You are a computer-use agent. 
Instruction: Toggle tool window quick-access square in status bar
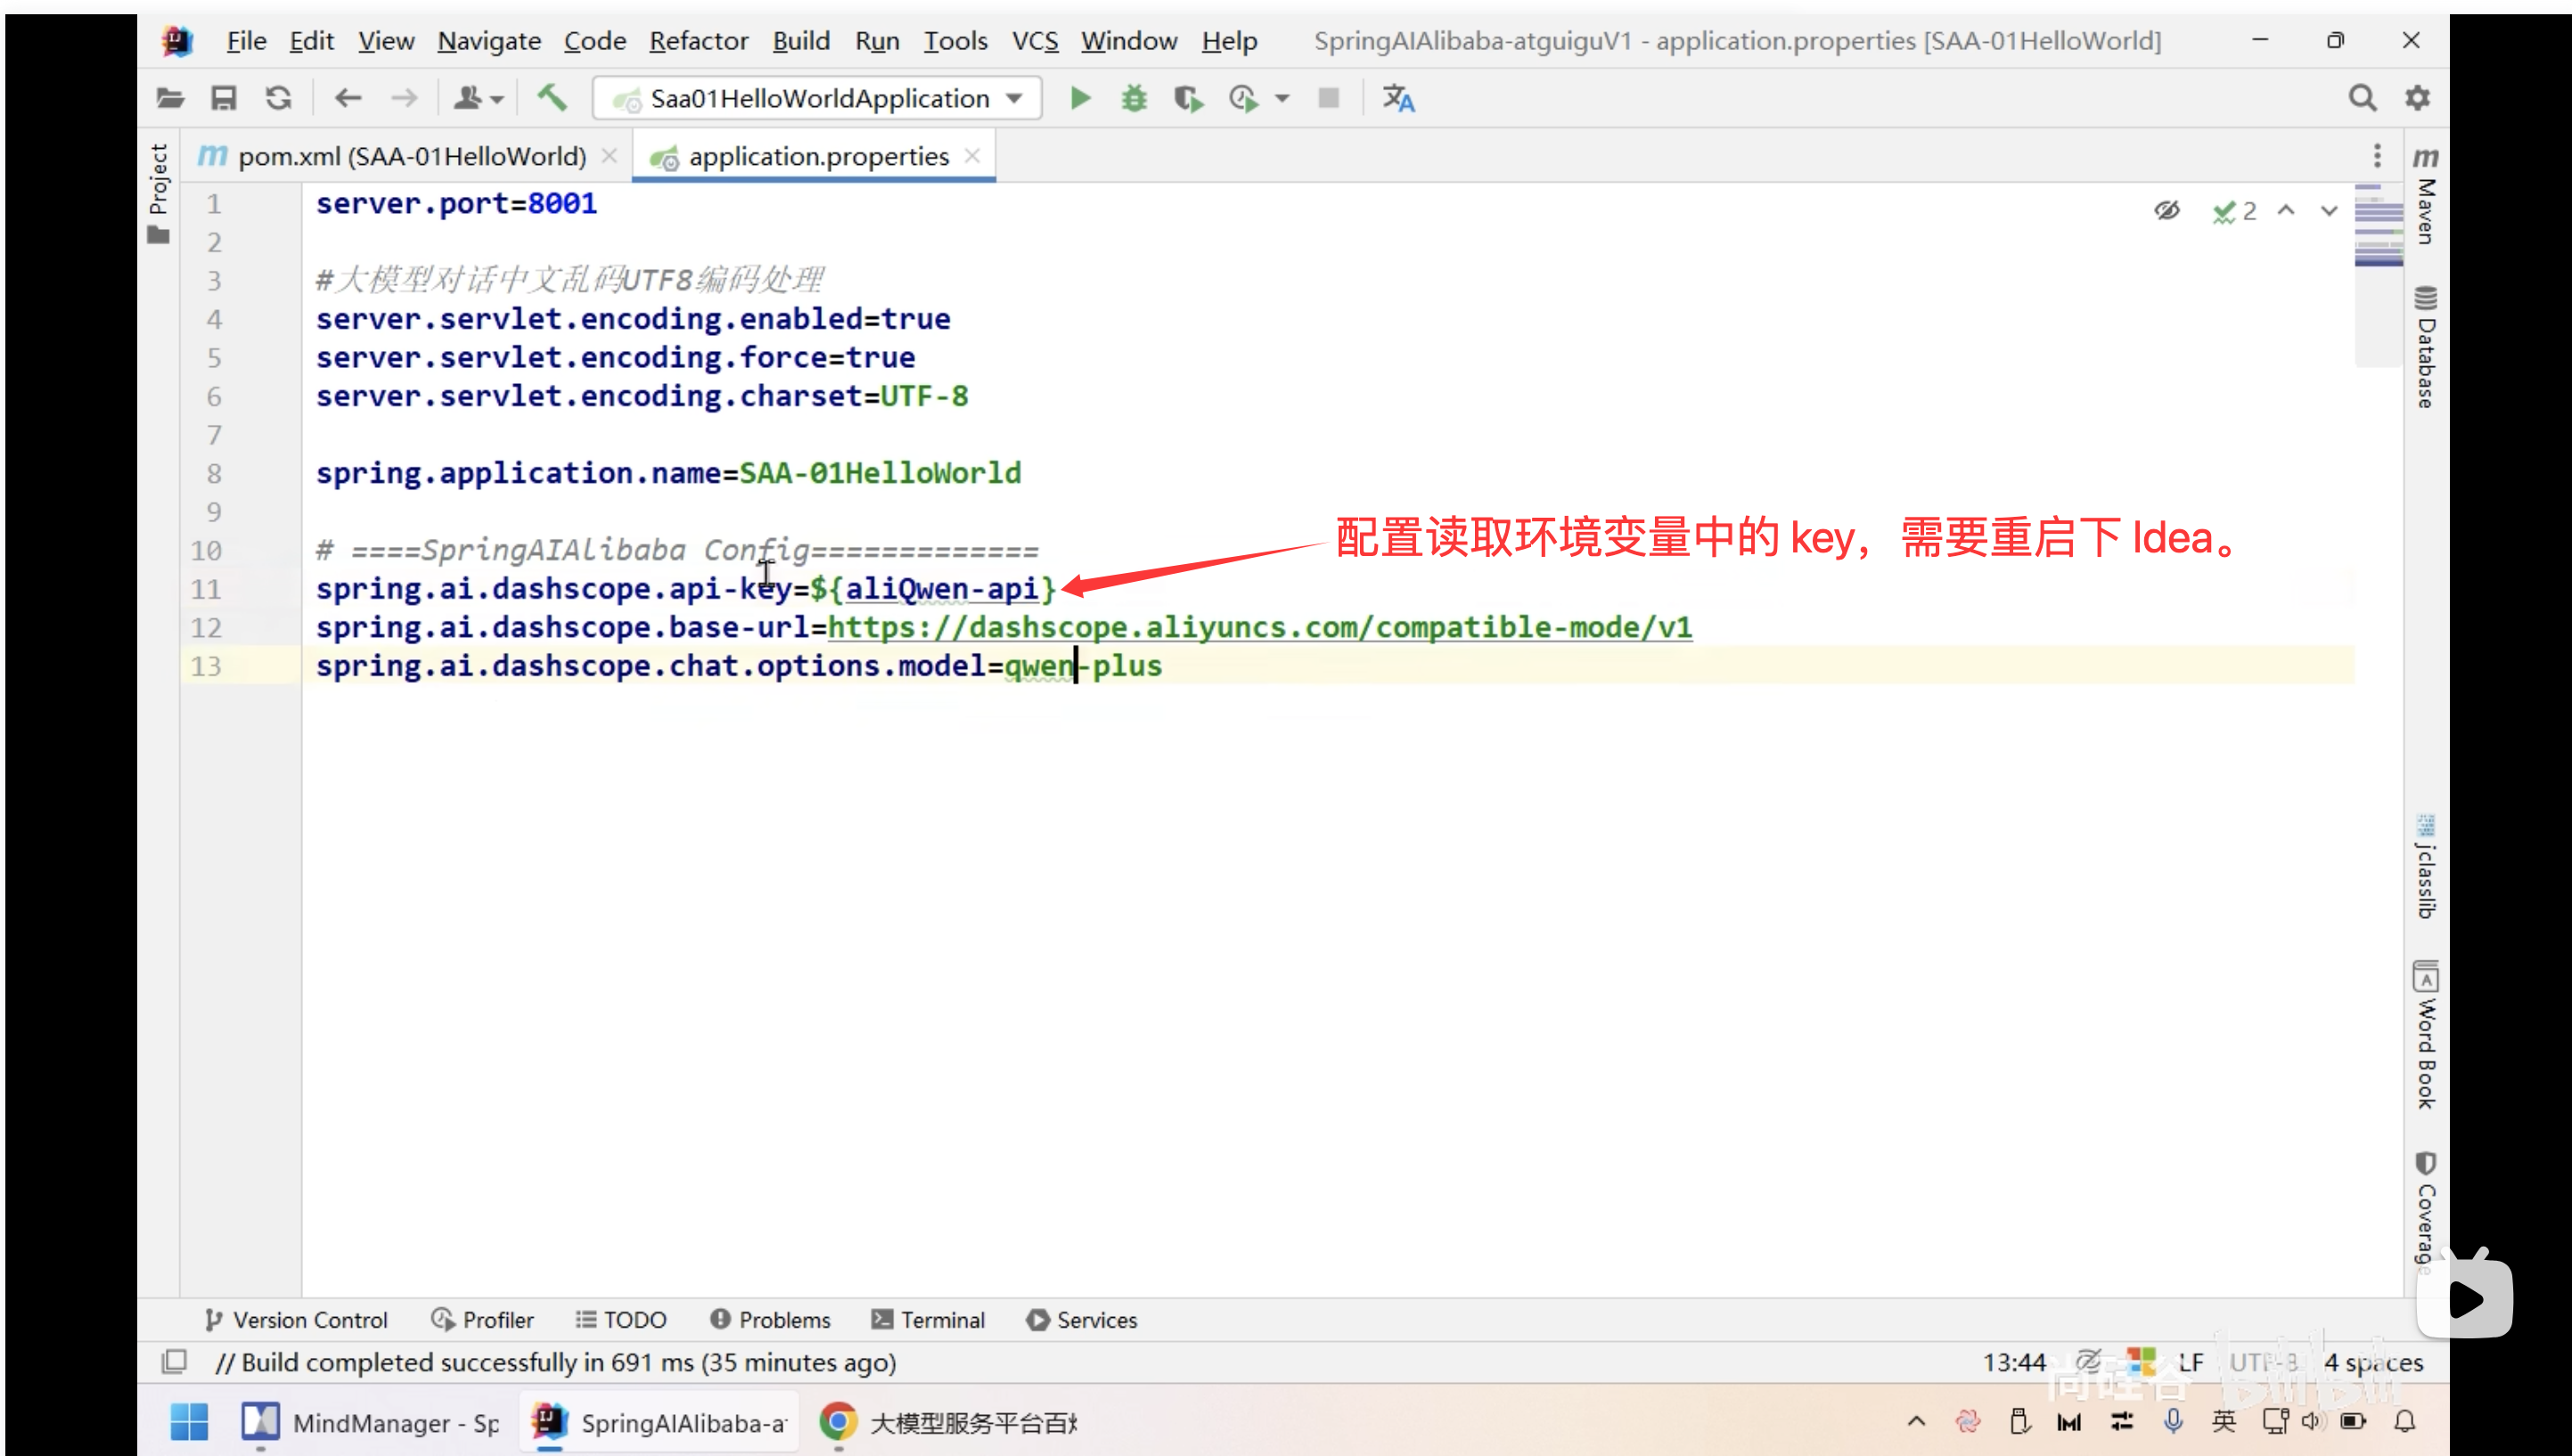174,1361
